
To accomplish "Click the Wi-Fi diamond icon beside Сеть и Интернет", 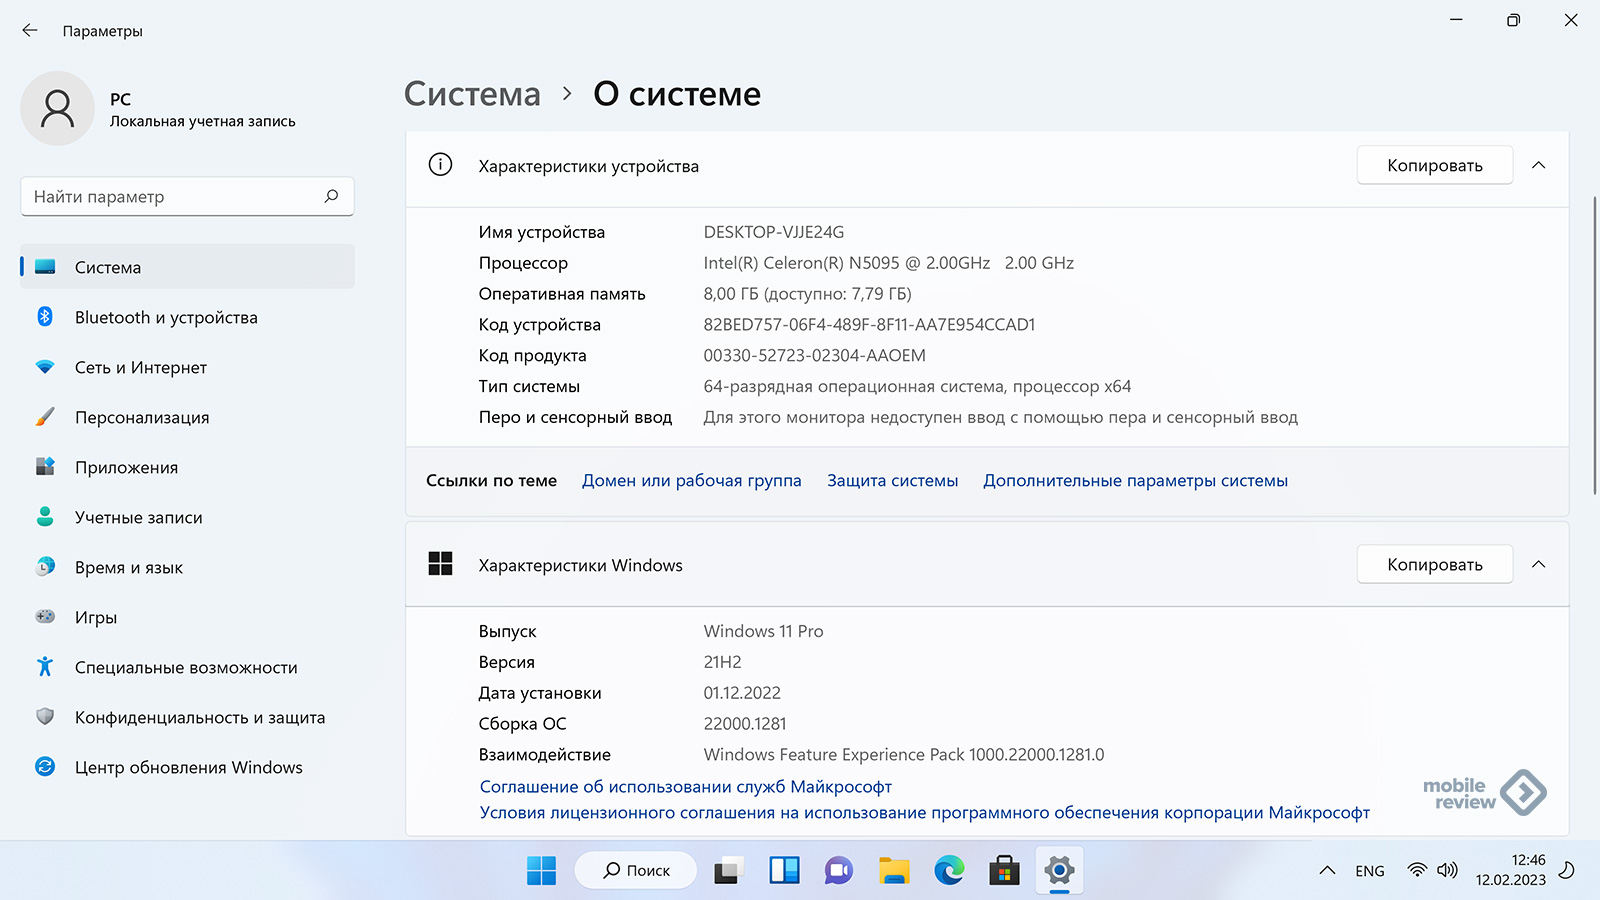I will pyautogui.click(x=45, y=367).
